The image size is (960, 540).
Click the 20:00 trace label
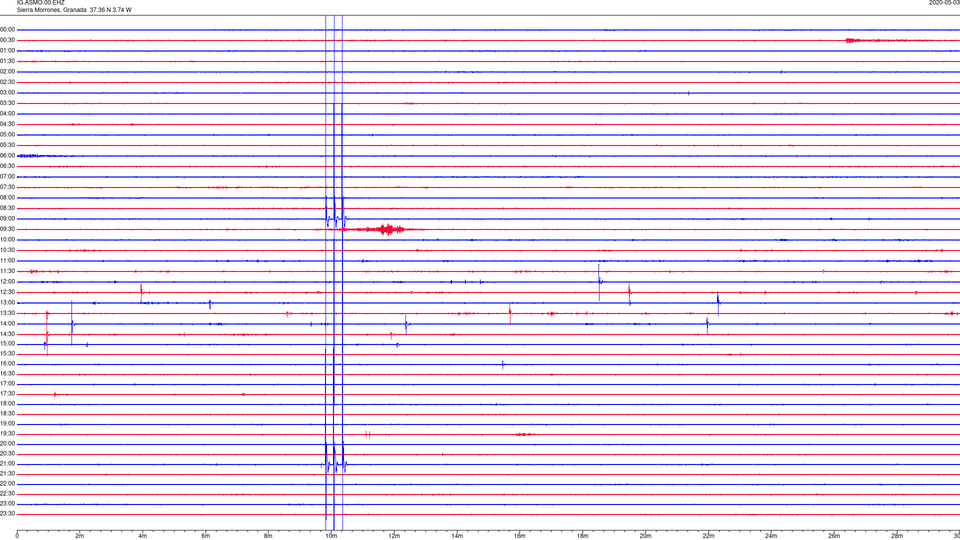[8, 444]
